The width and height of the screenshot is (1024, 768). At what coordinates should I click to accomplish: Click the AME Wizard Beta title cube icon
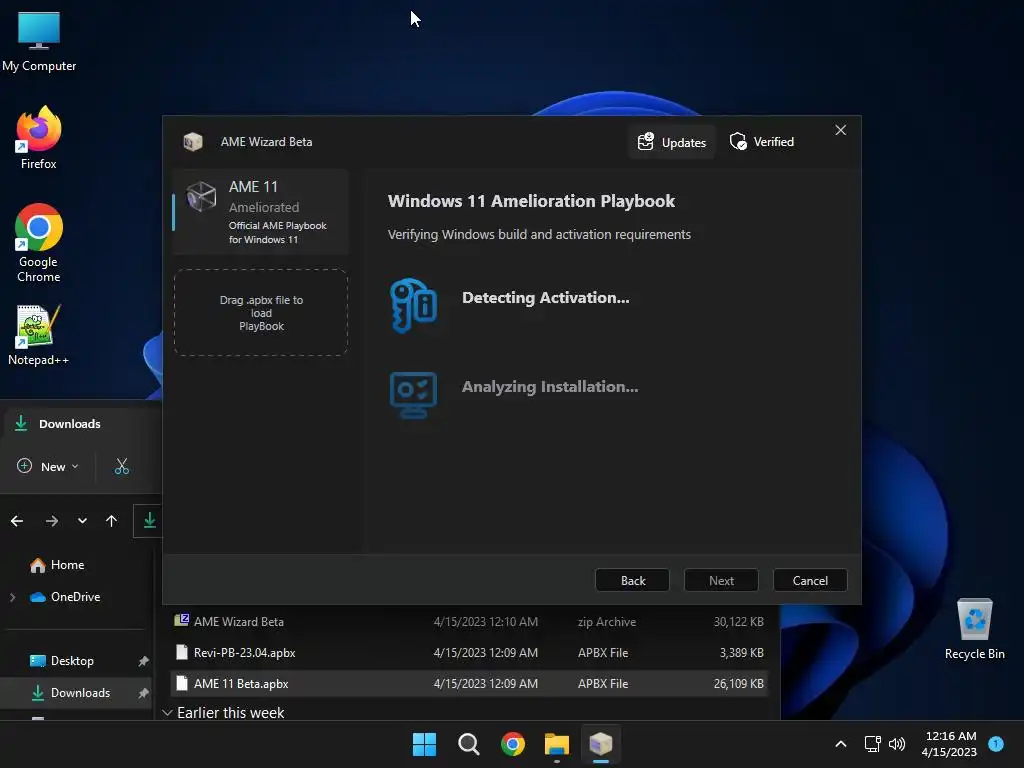[x=193, y=142]
